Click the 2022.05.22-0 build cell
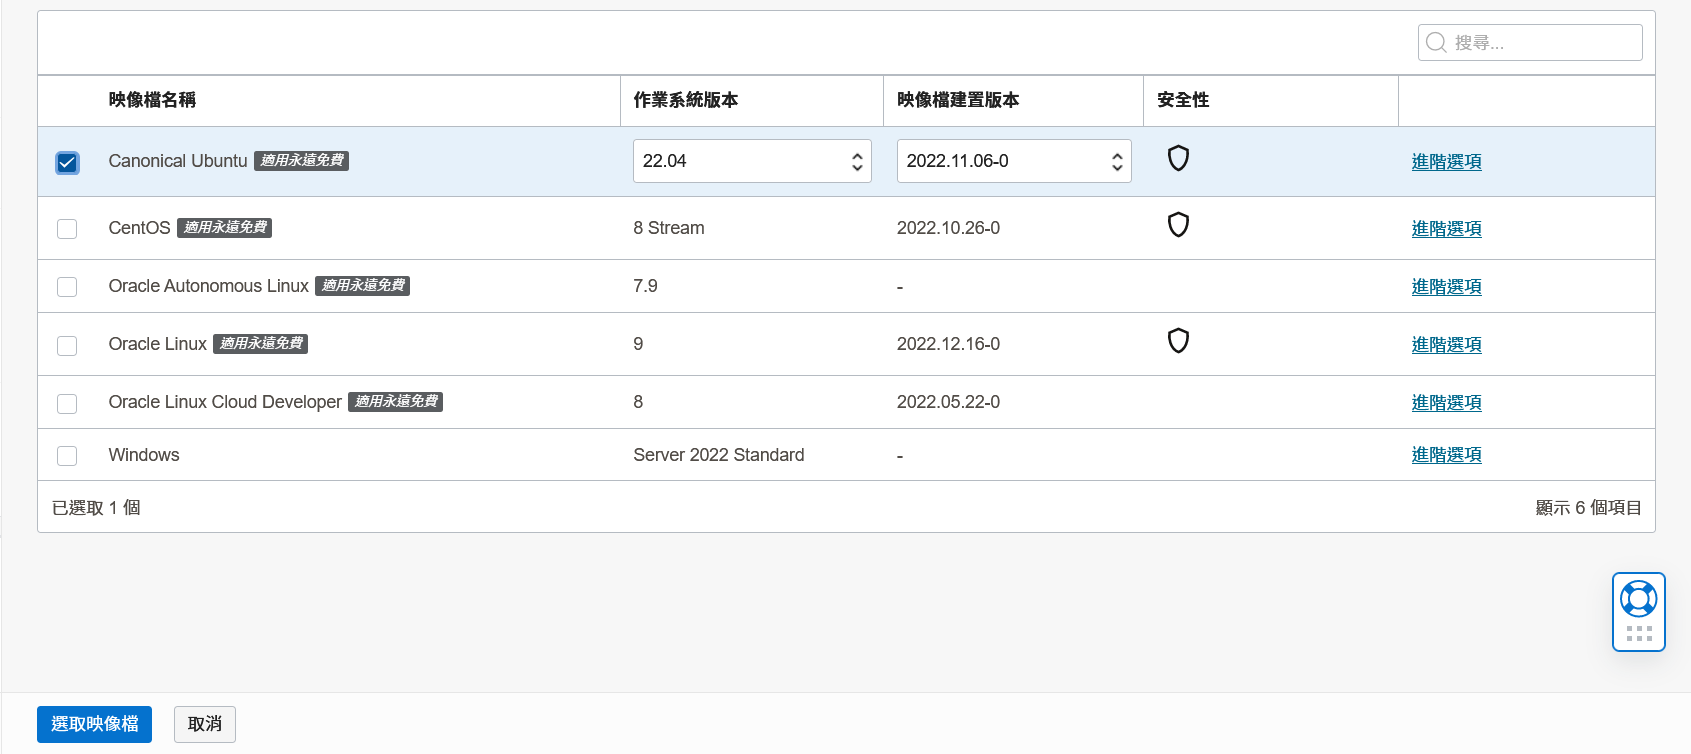Viewport: 1691px width, 754px height. tap(948, 402)
